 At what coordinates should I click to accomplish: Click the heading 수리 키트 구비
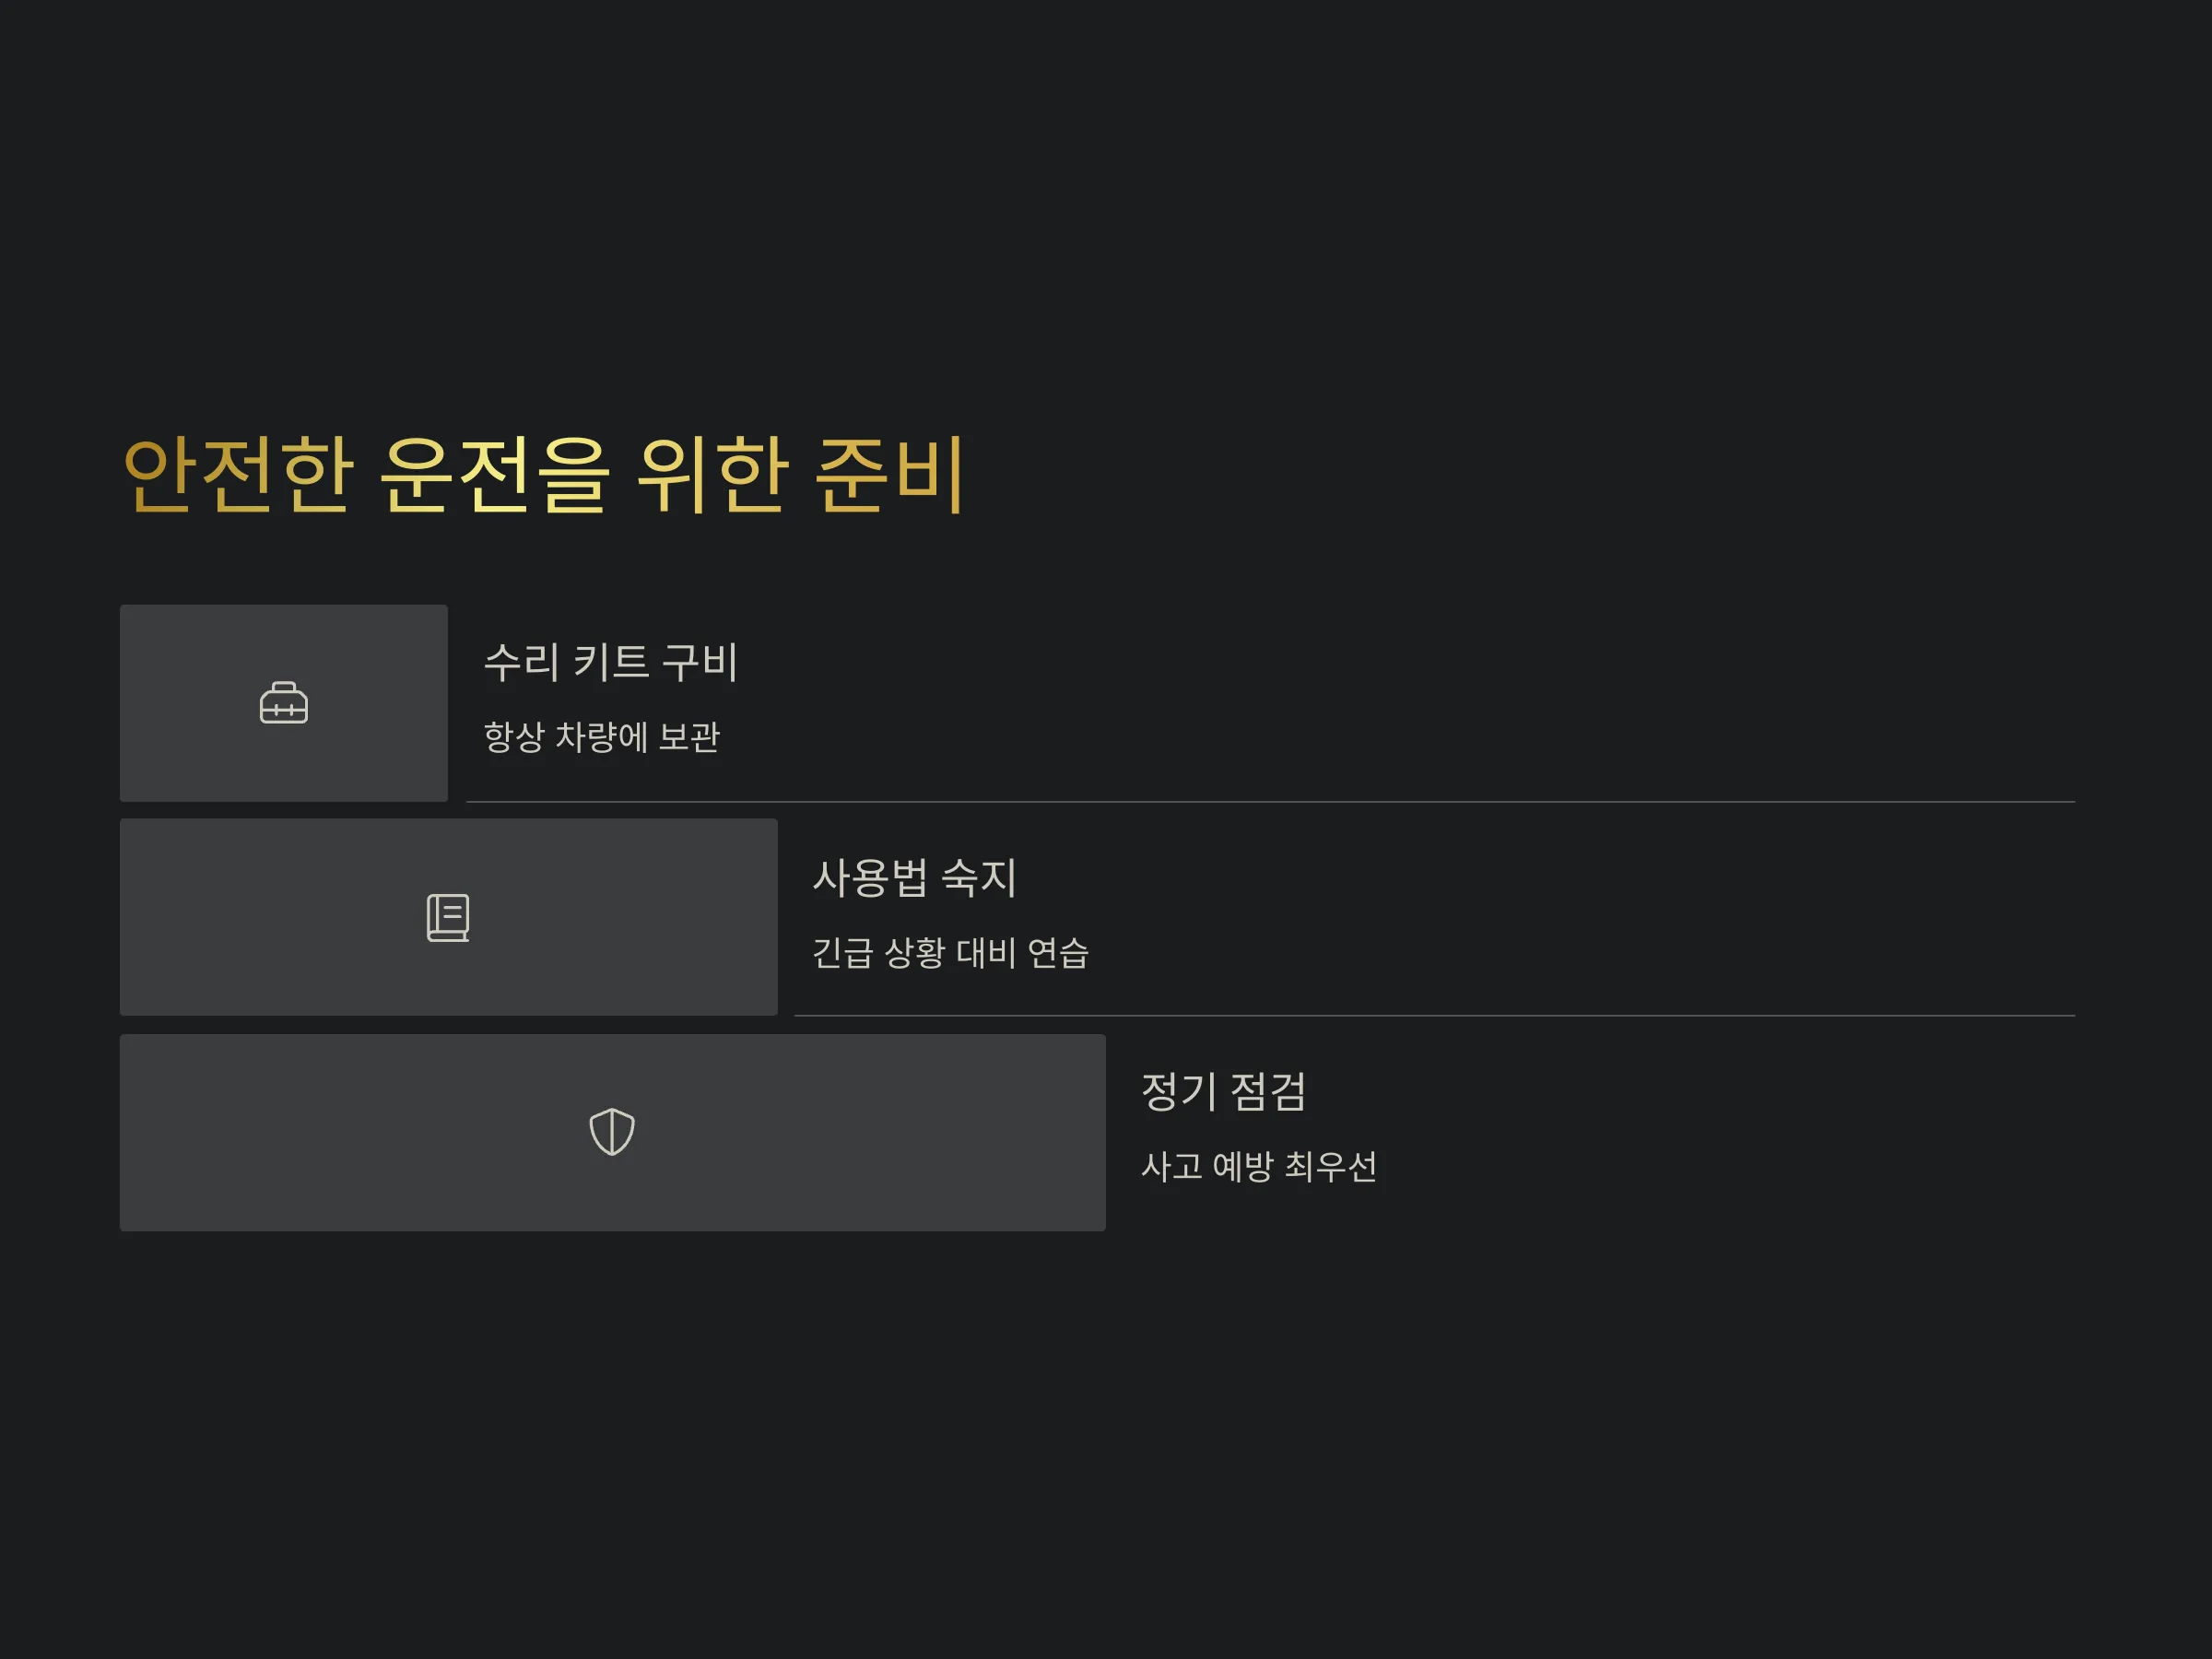[x=611, y=662]
